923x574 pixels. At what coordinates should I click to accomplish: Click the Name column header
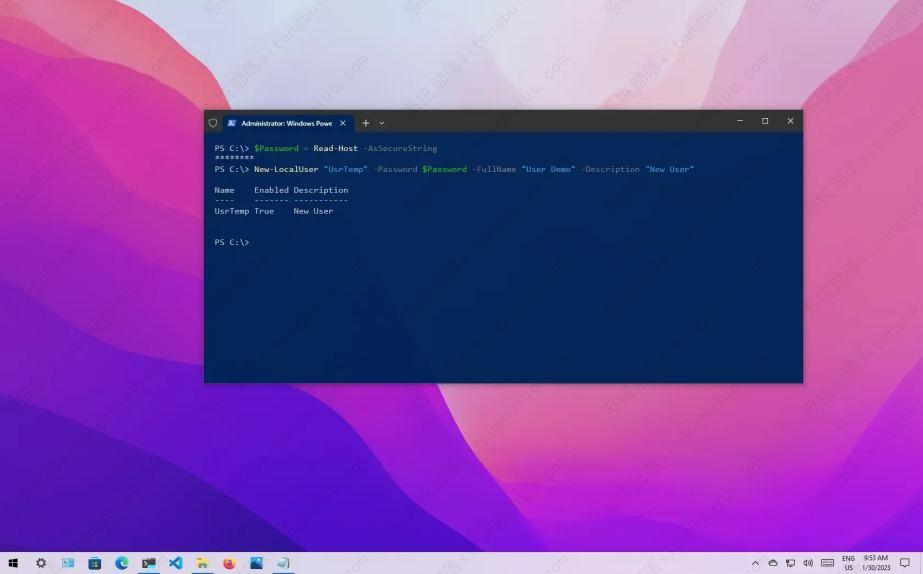[224, 190]
